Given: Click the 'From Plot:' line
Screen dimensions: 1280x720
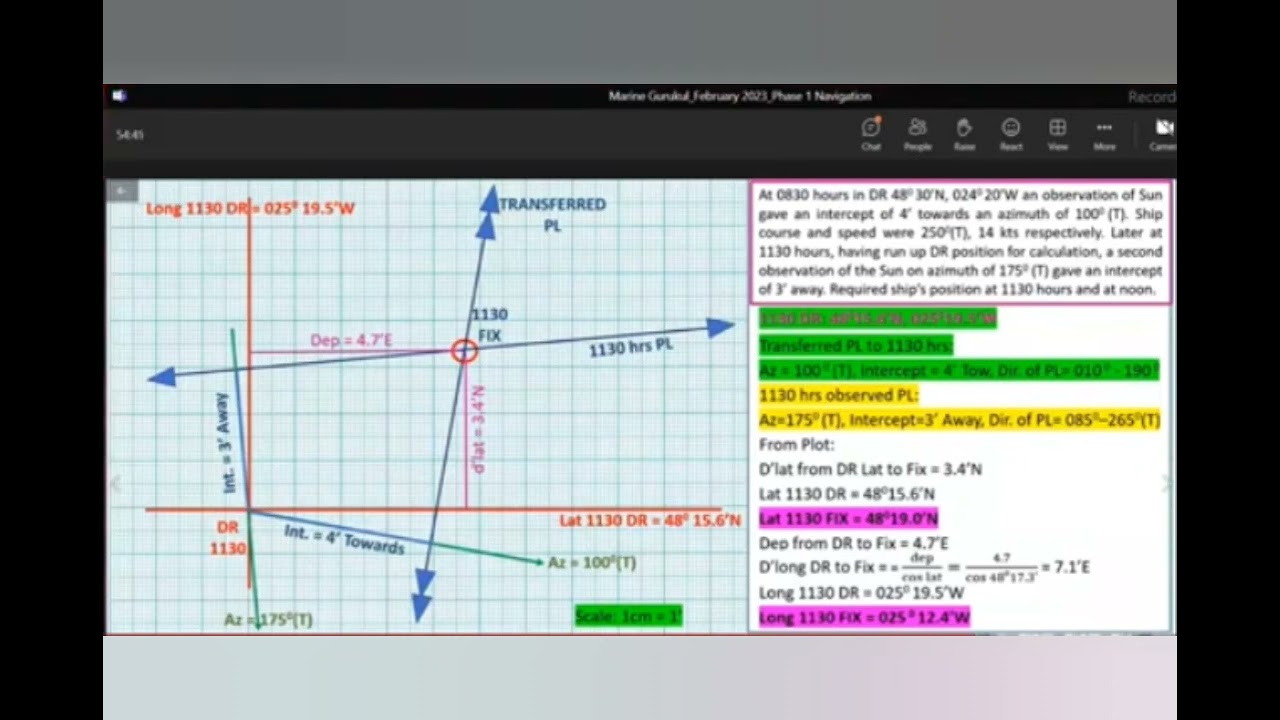Looking at the screenshot, I should click(796, 444).
